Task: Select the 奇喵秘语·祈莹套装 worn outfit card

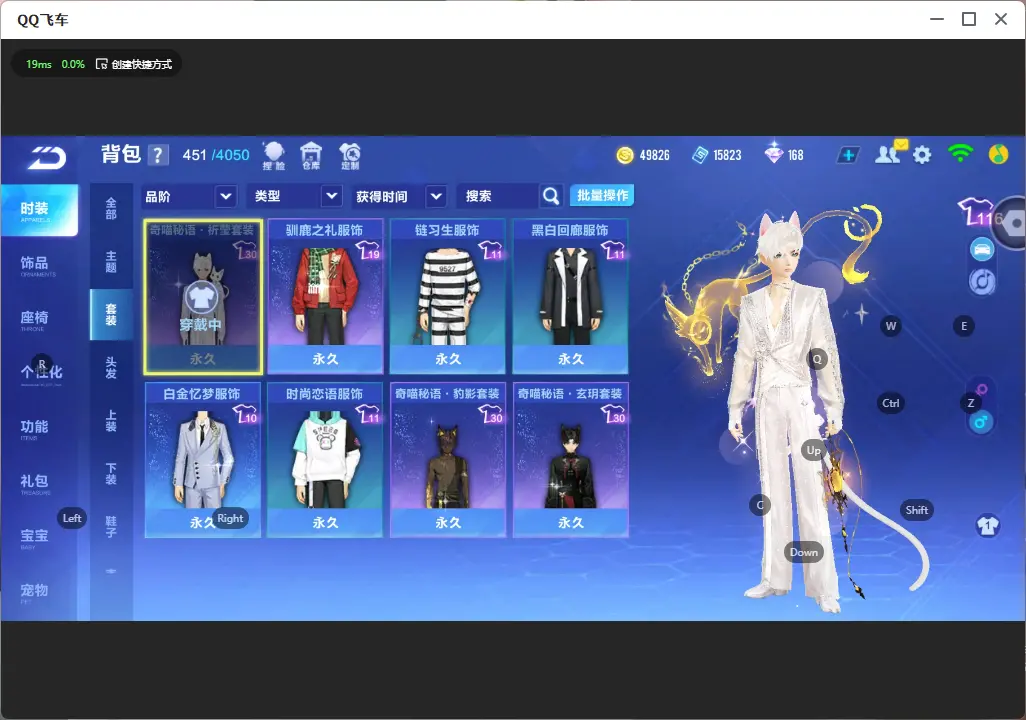Action: click(x=203, y=297)
